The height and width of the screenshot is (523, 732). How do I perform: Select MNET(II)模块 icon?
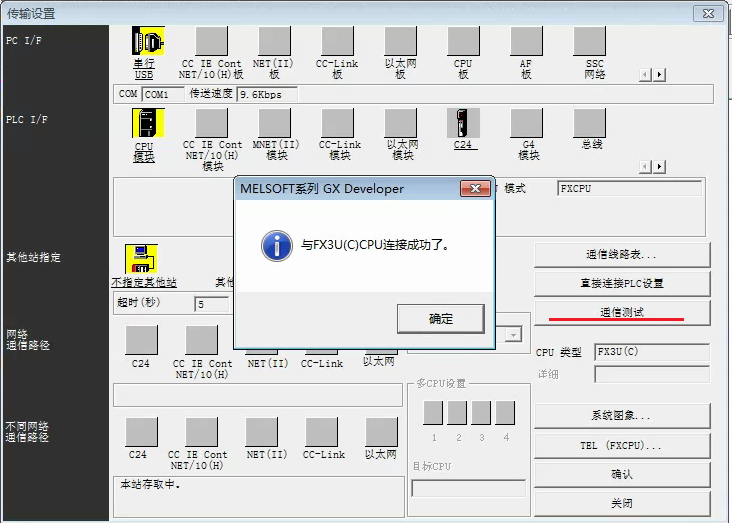coord(274,123)
